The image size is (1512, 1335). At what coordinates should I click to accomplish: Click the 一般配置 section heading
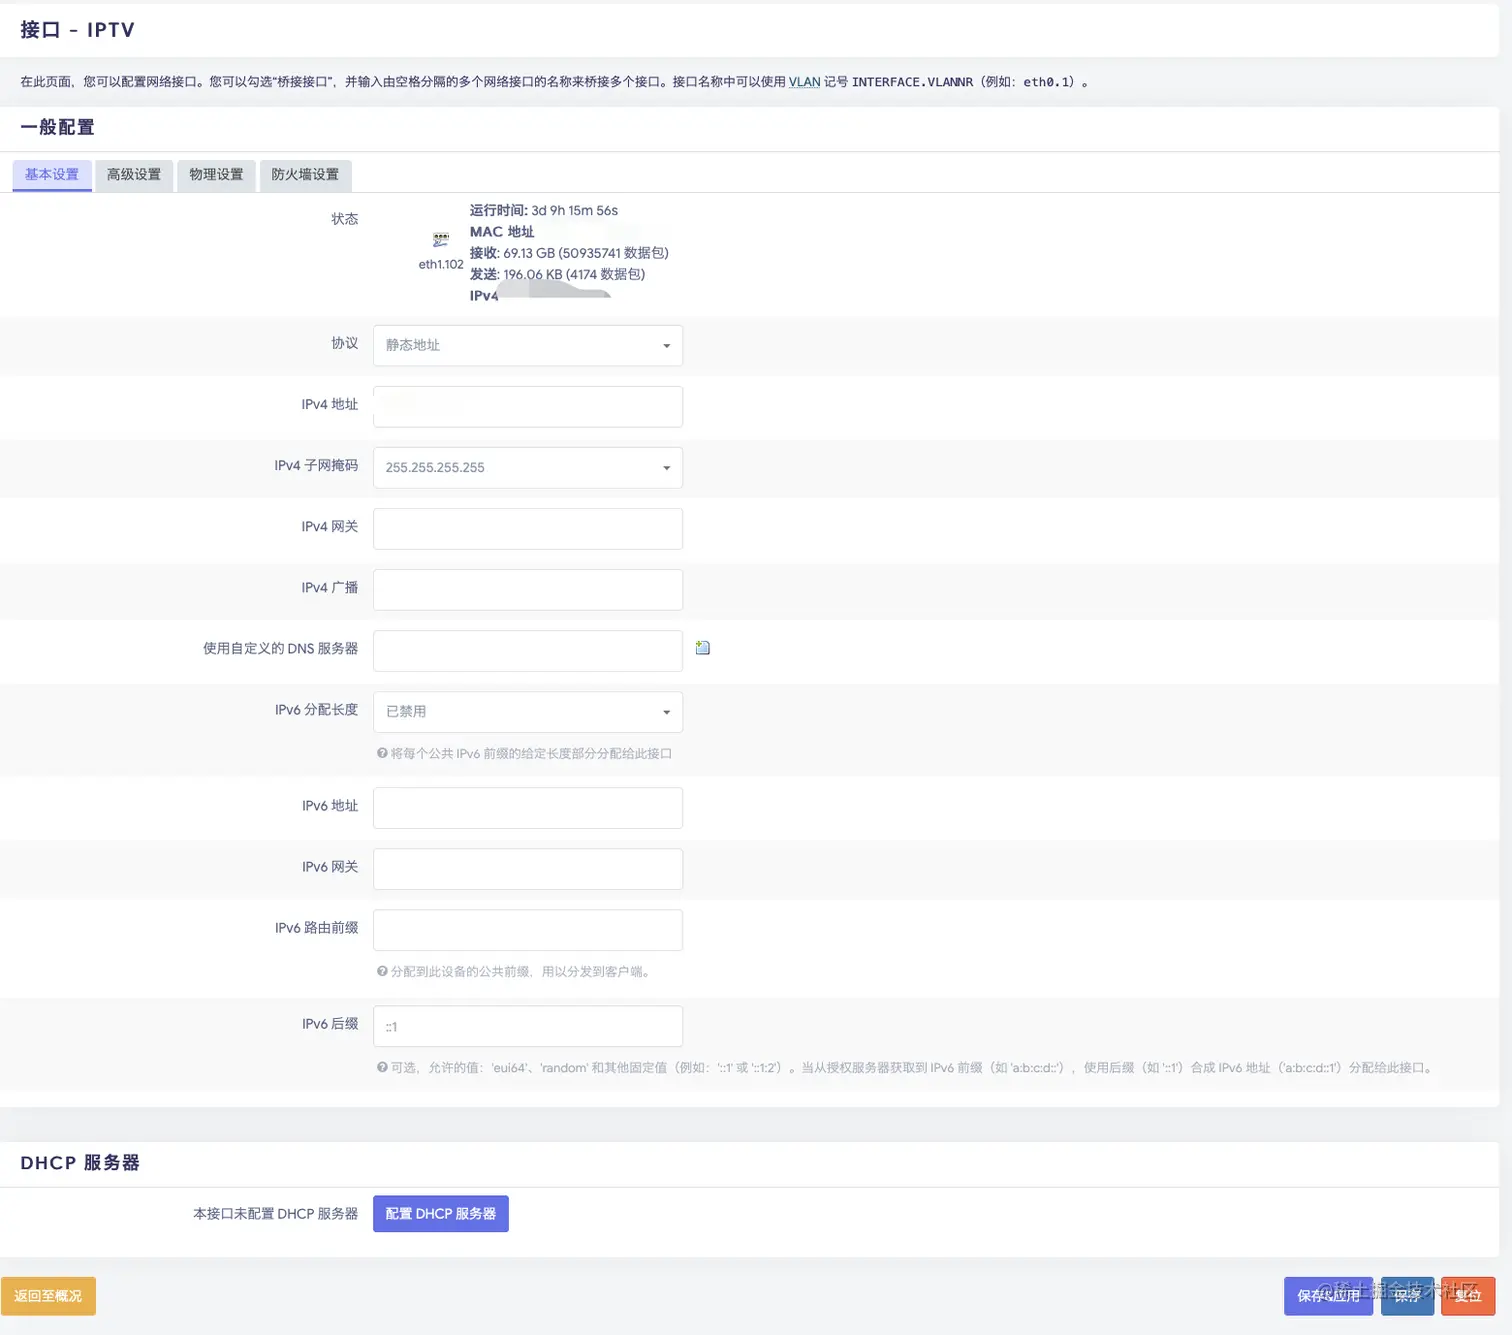(x=57, y=127)
